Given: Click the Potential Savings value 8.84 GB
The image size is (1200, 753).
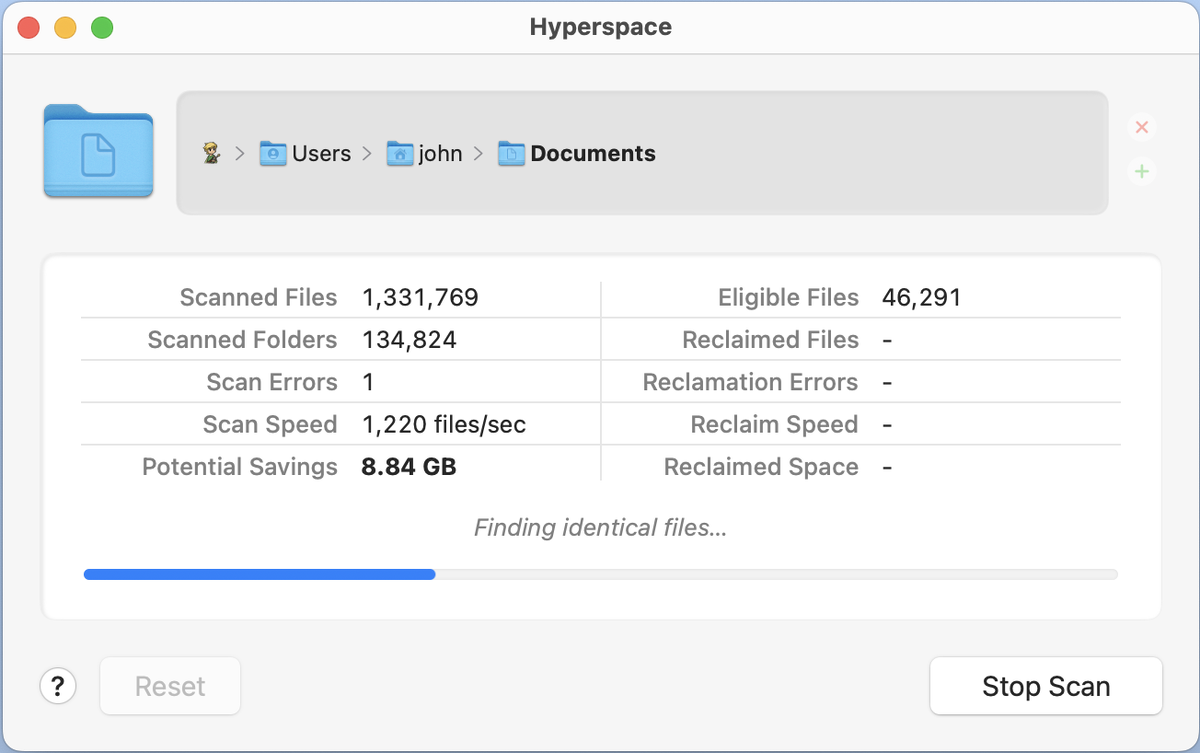Looking at the screenshot, I should [x=408, y=466].
